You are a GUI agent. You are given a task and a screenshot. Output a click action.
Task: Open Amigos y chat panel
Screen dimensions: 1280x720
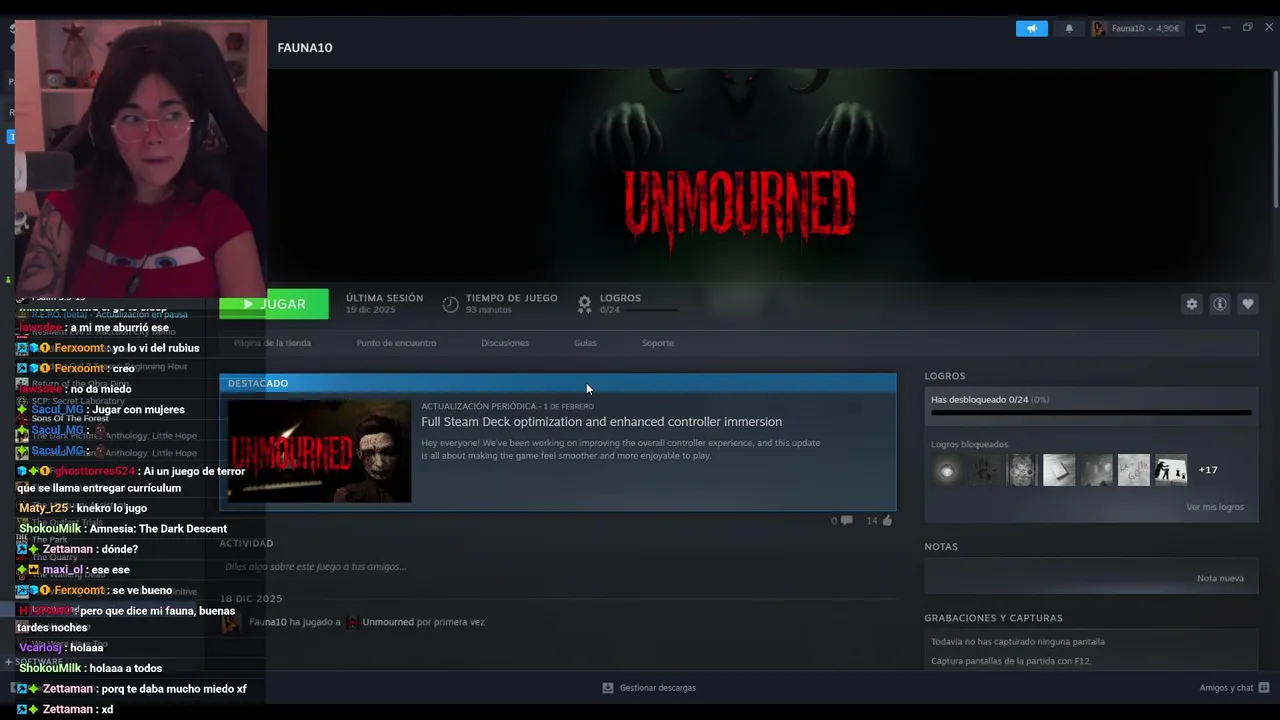pyautogui.click(x=1226, y=688)
